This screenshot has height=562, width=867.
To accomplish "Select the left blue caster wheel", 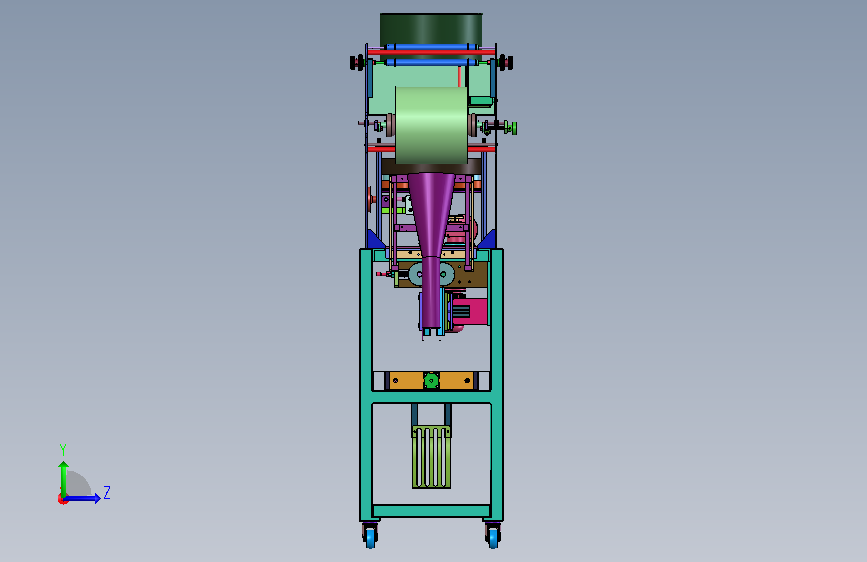I will 370,536.
